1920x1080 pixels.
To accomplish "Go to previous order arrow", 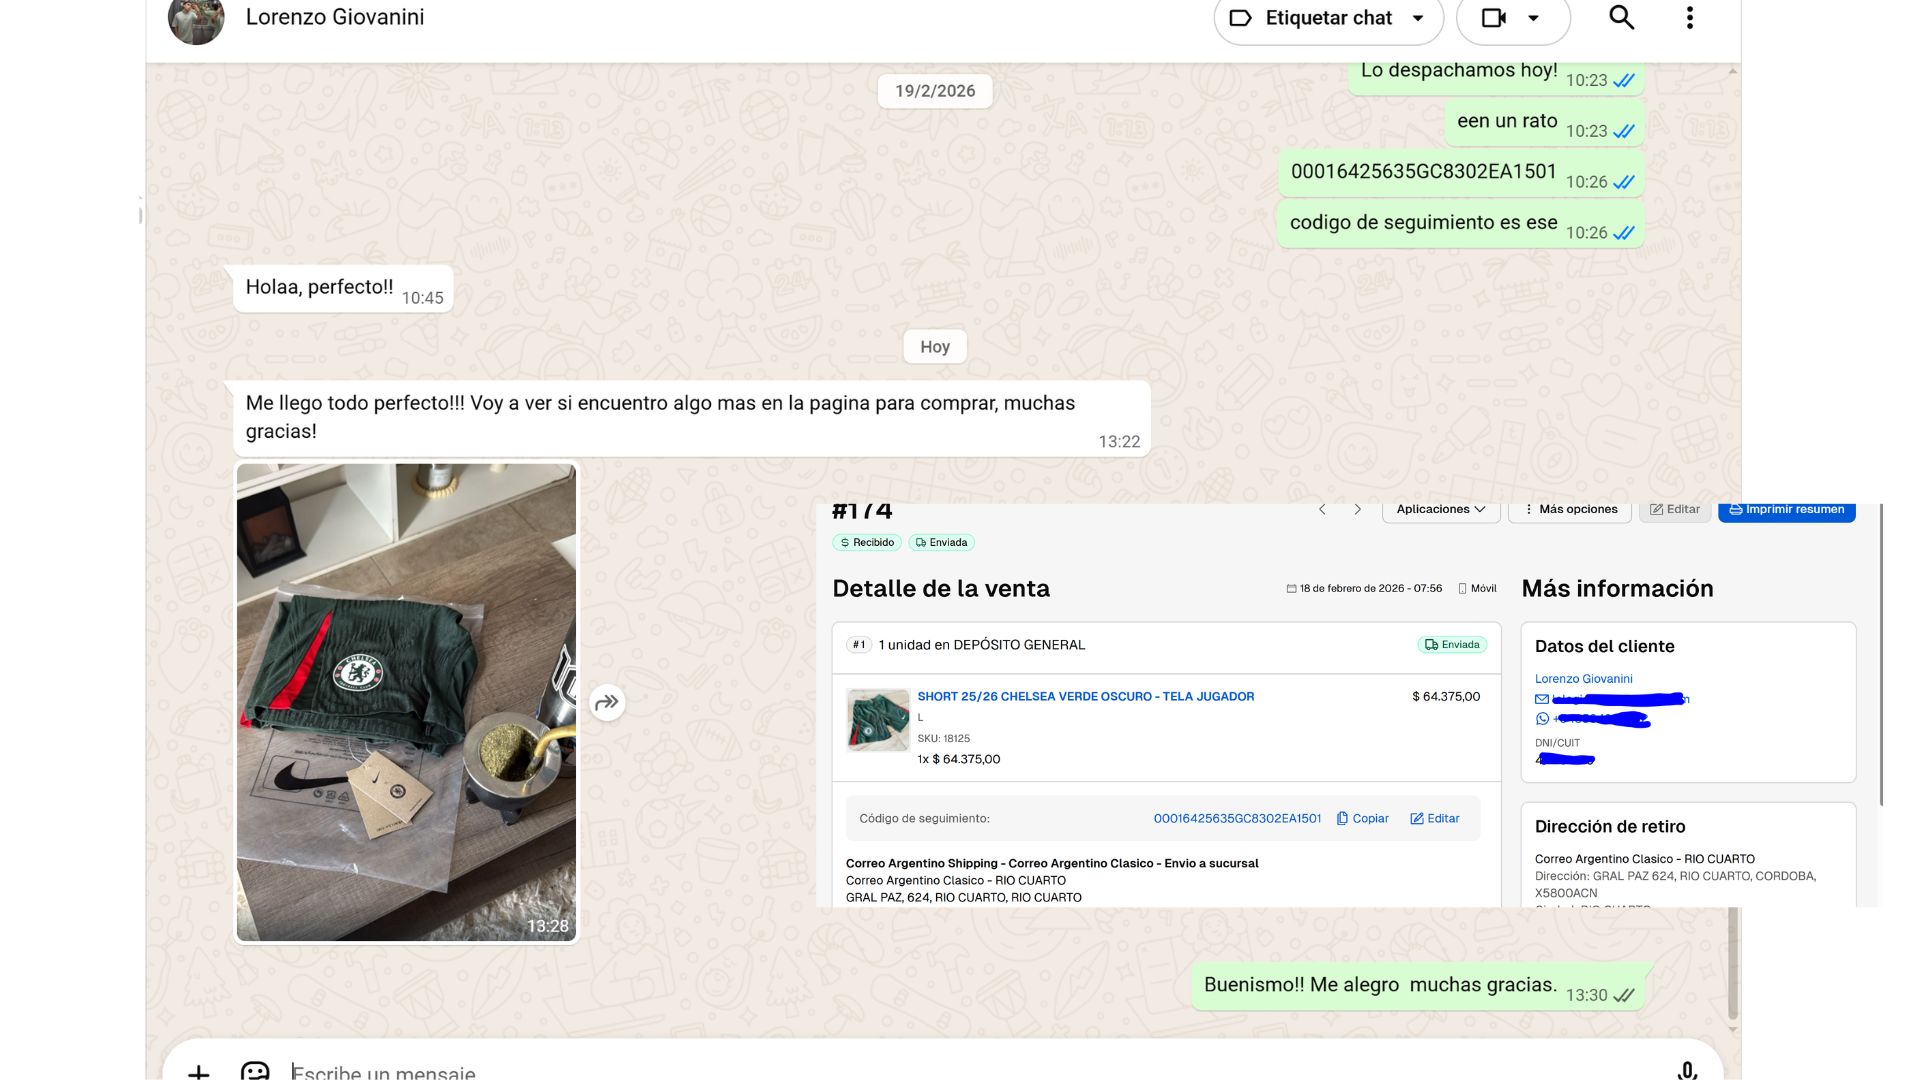I will [1322, 510].
